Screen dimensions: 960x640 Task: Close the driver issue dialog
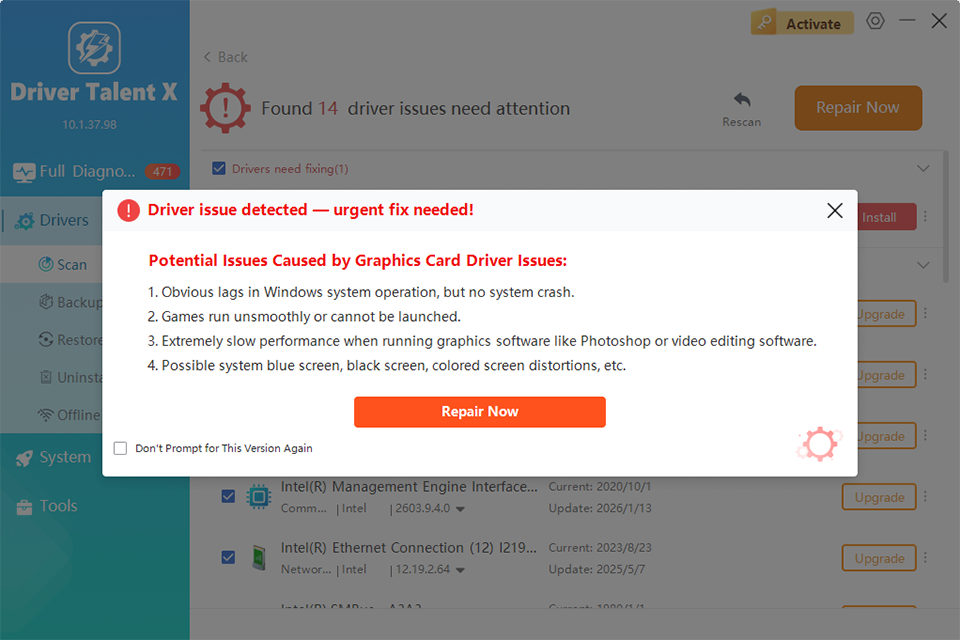(x=834, y=211)
